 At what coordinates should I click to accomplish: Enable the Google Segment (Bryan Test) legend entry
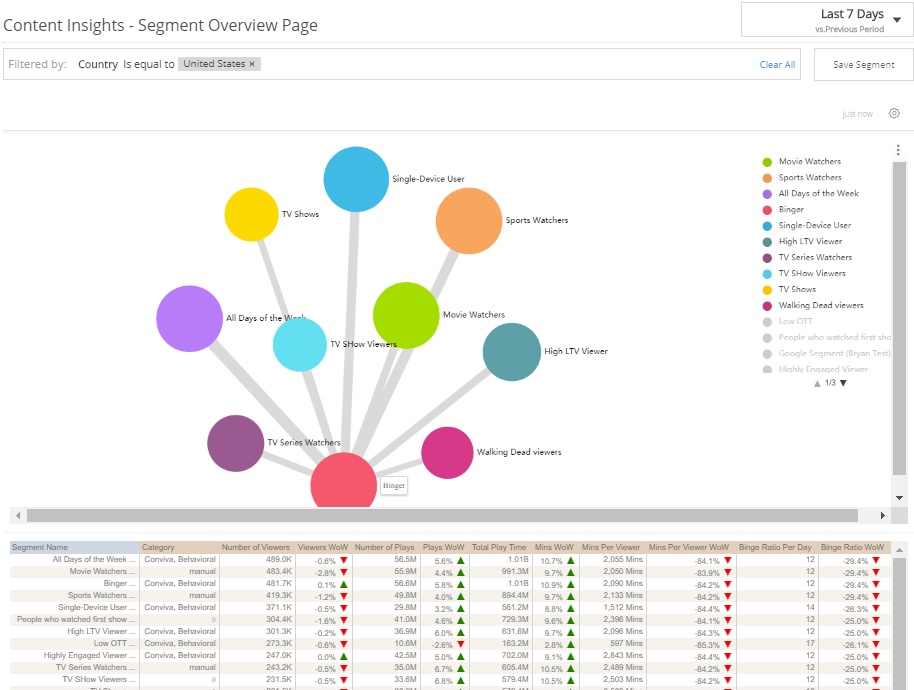(827, 353)
